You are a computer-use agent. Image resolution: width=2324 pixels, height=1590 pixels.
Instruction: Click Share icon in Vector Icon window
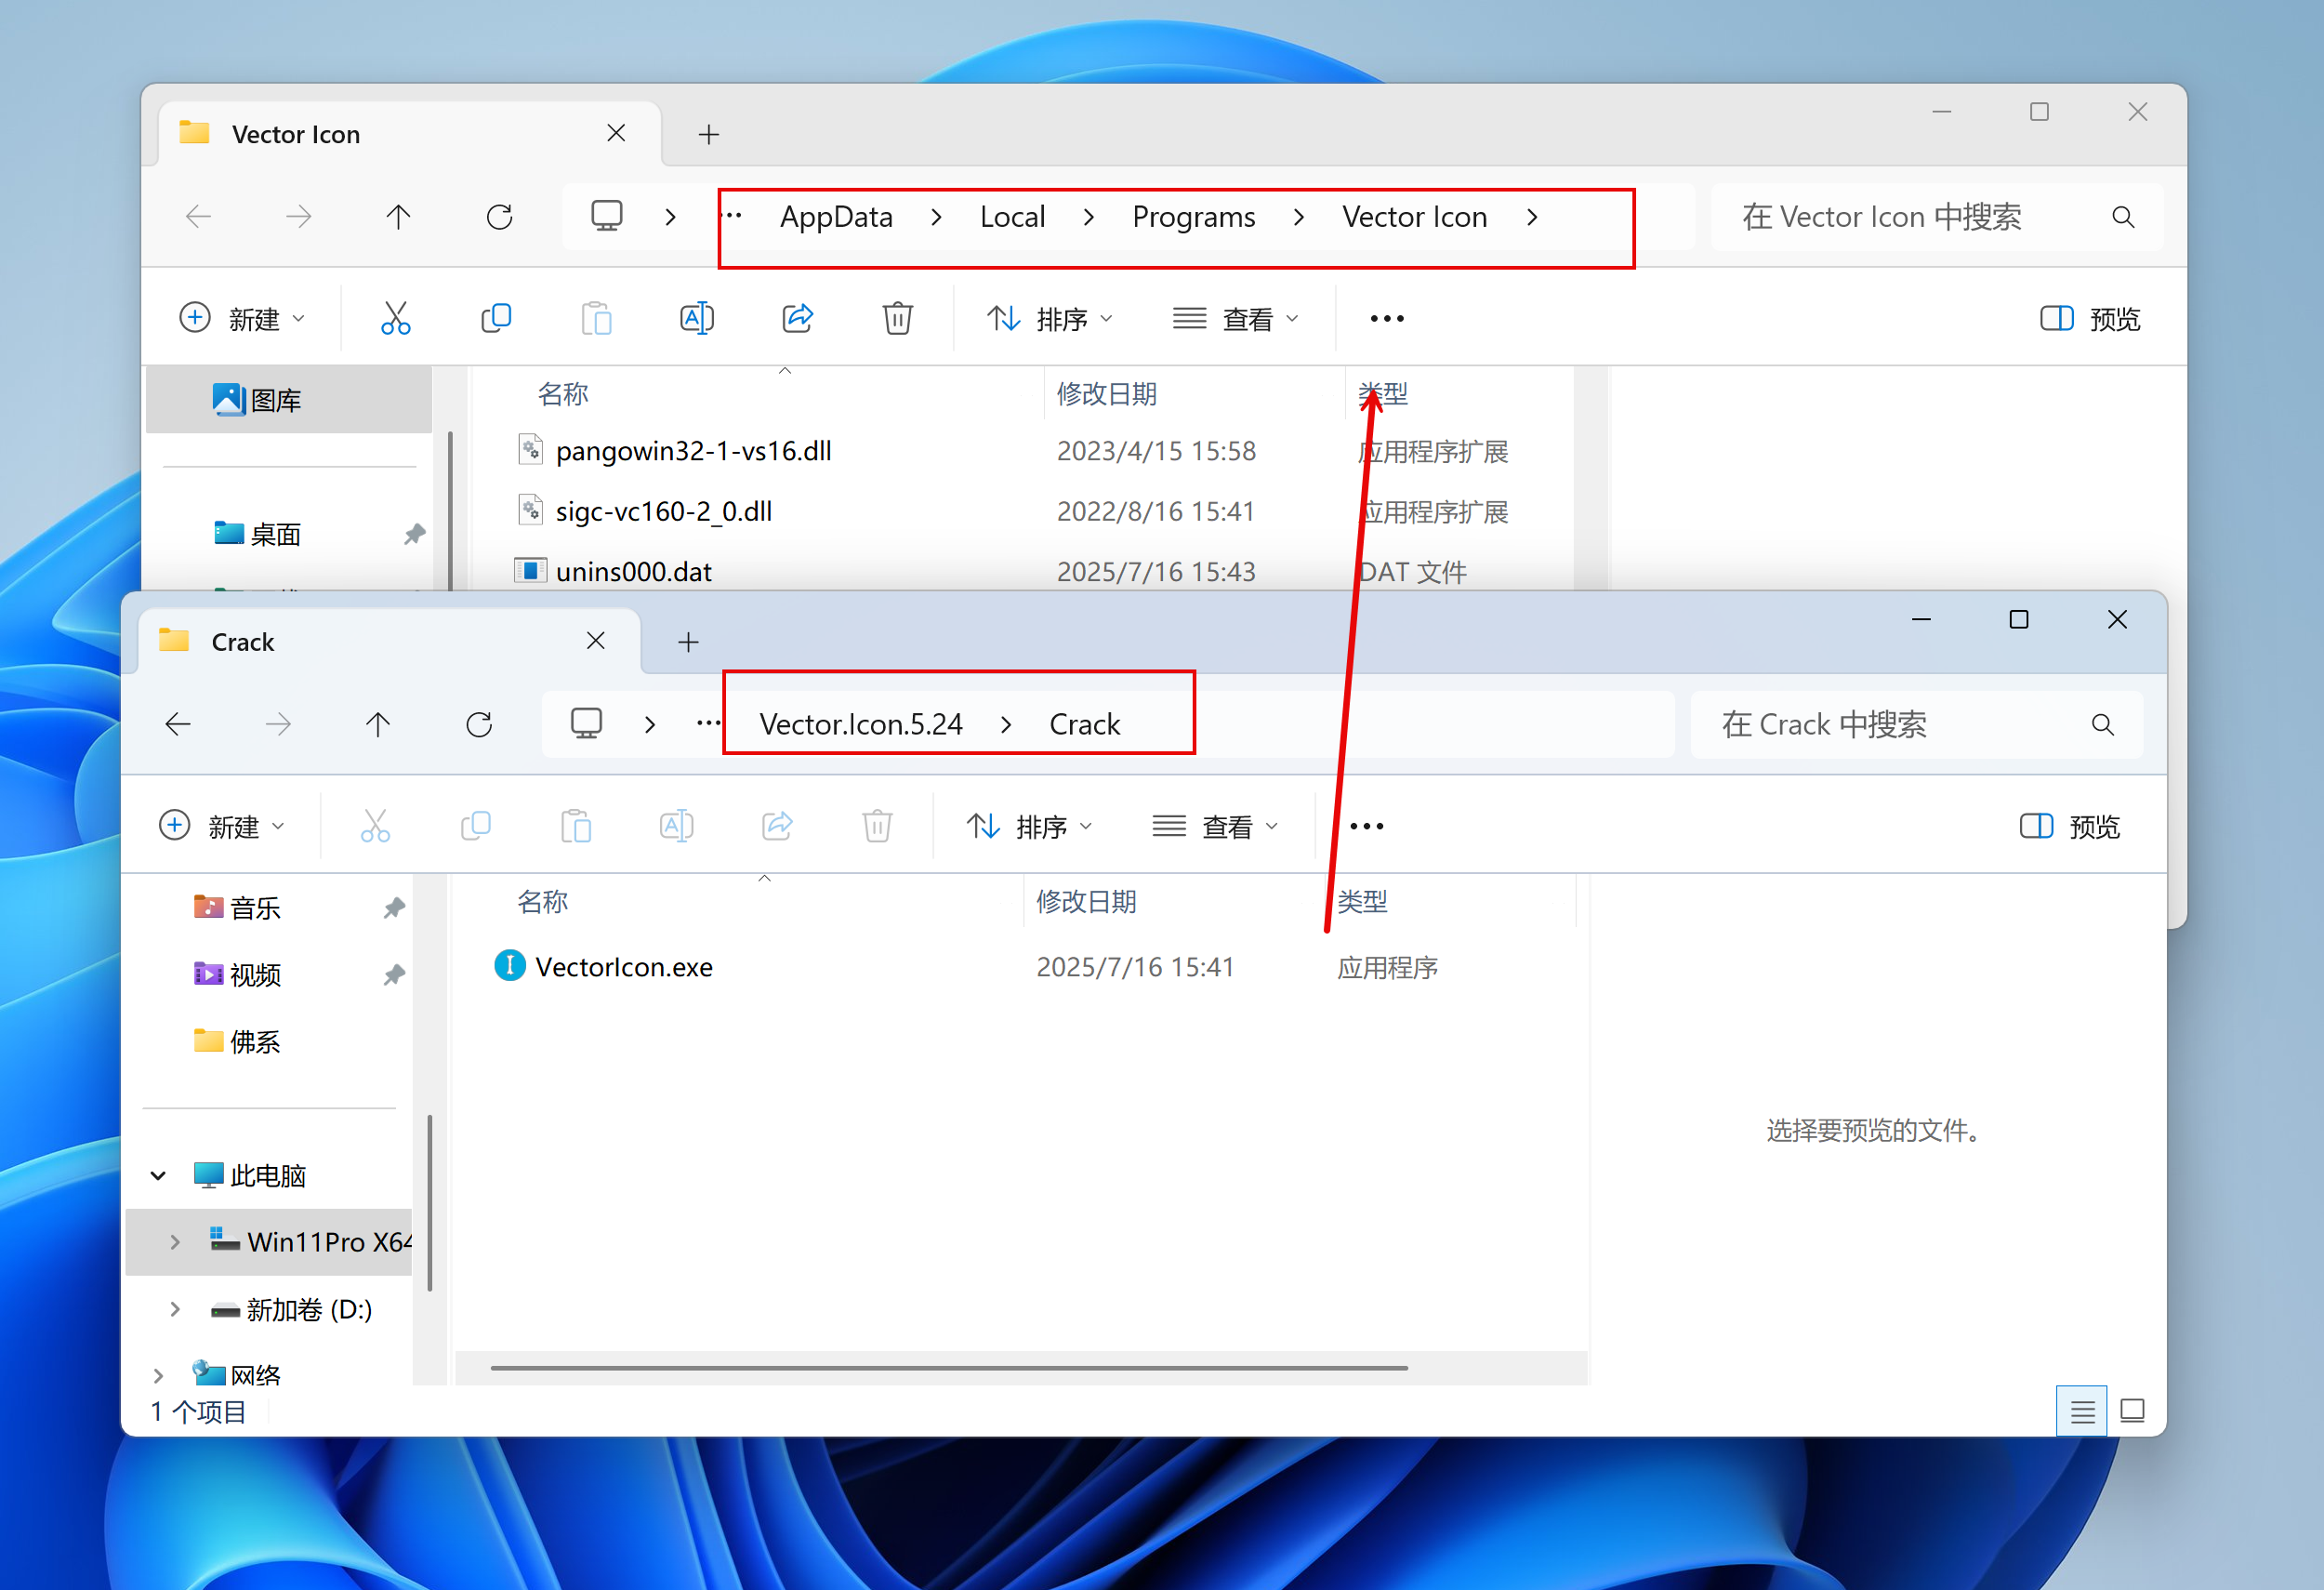[x=797, y=319]
